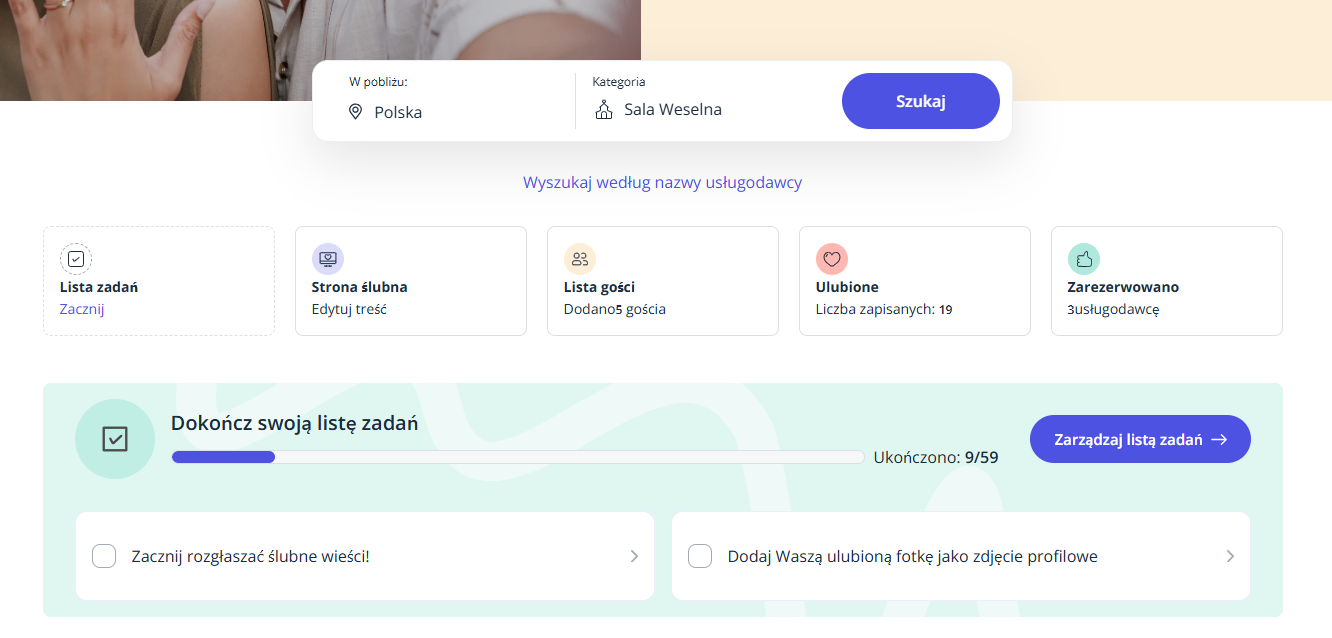The height and width of the screenshot is (638, 1332).
Task: Click the venue building icon beside Sala Weselna
Action: click(x=604, y=110)
